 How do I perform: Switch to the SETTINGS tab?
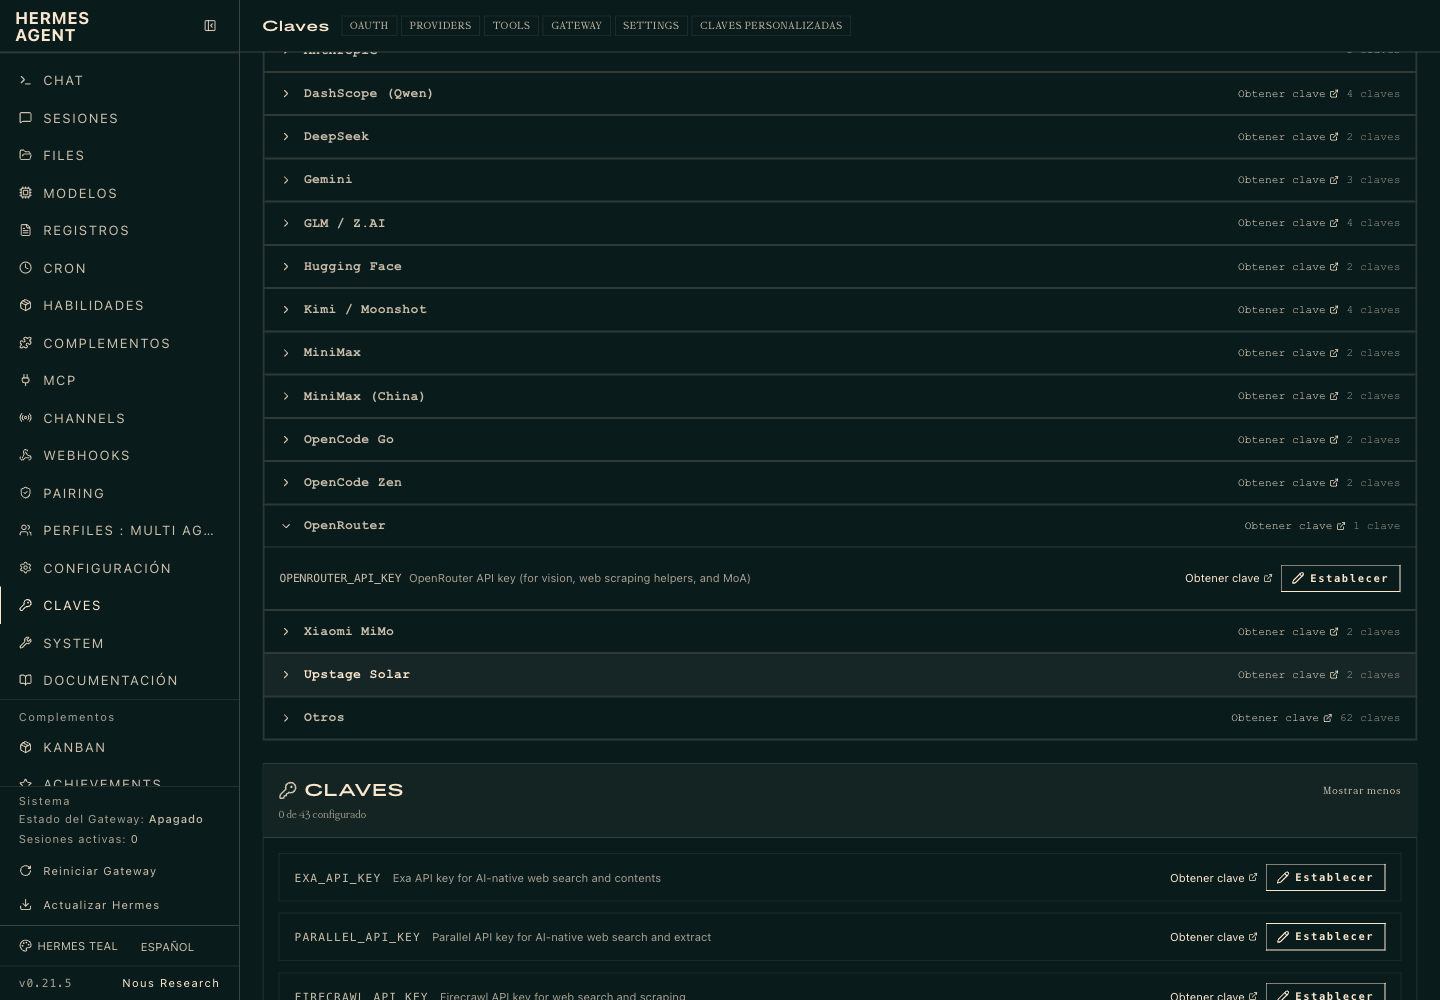(x=651, y=25)
